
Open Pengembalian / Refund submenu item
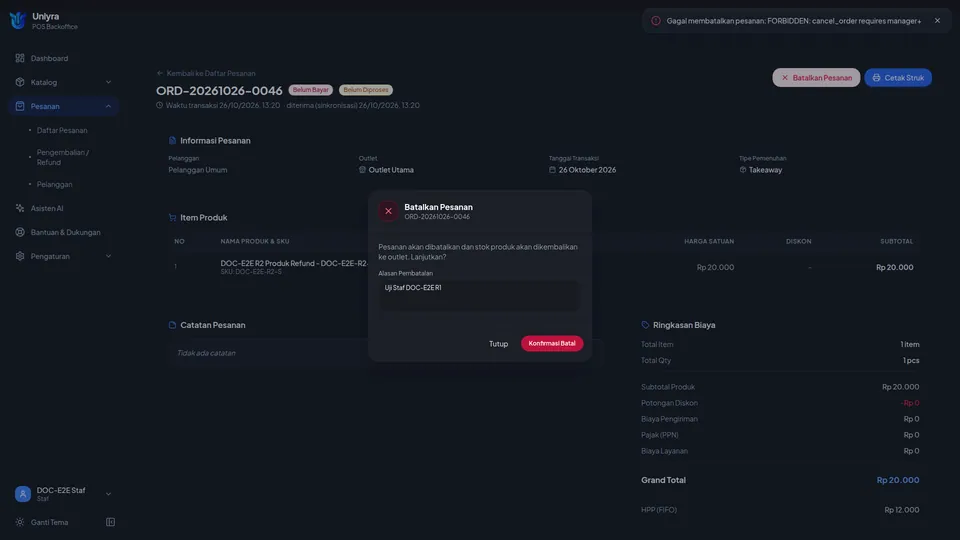(x=62, y=157)
